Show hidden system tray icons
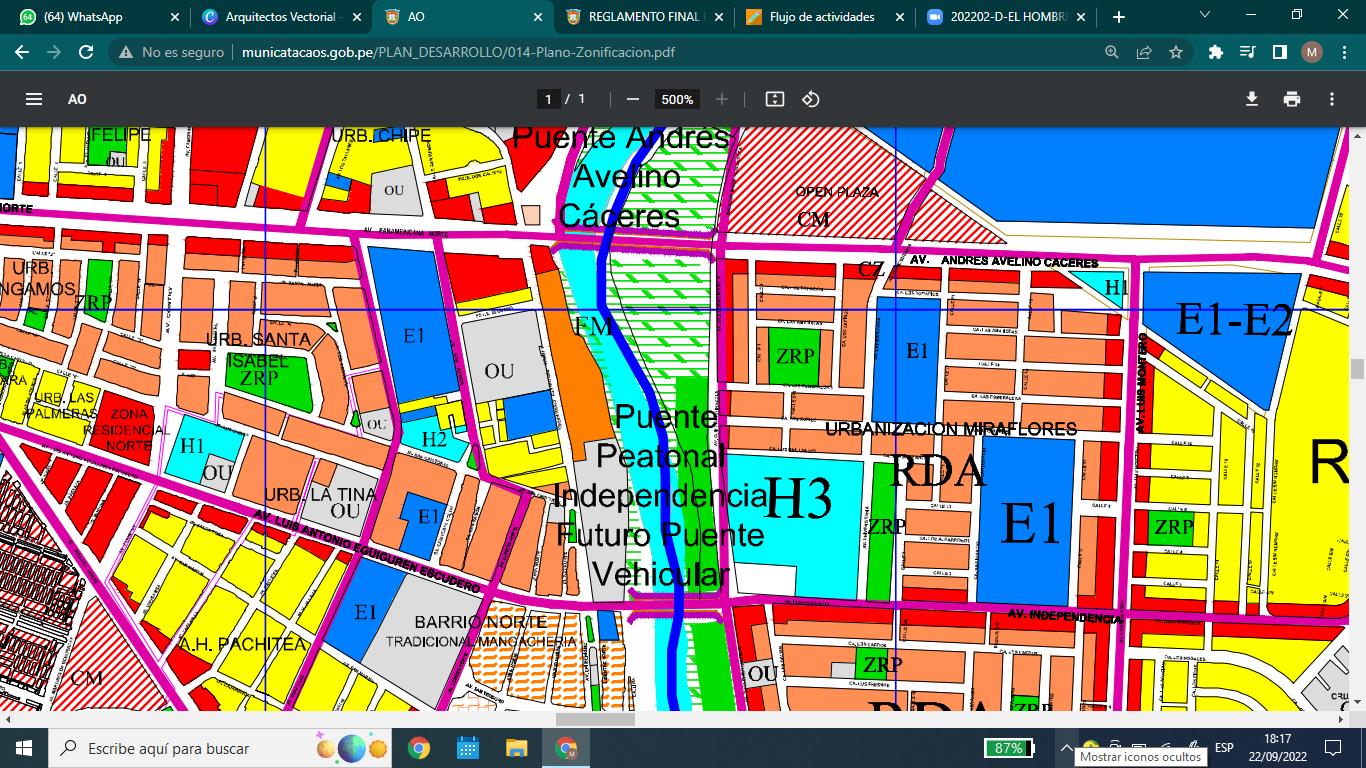 (1066, 748)
